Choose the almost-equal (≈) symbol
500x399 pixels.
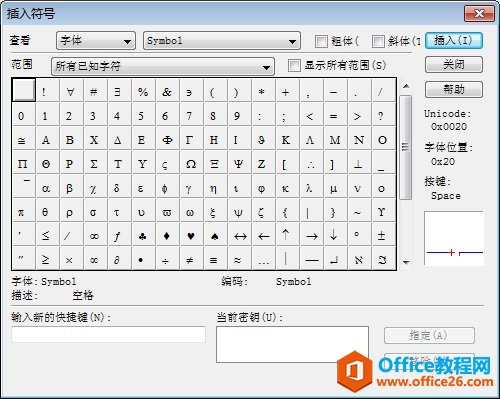point(239,259)
